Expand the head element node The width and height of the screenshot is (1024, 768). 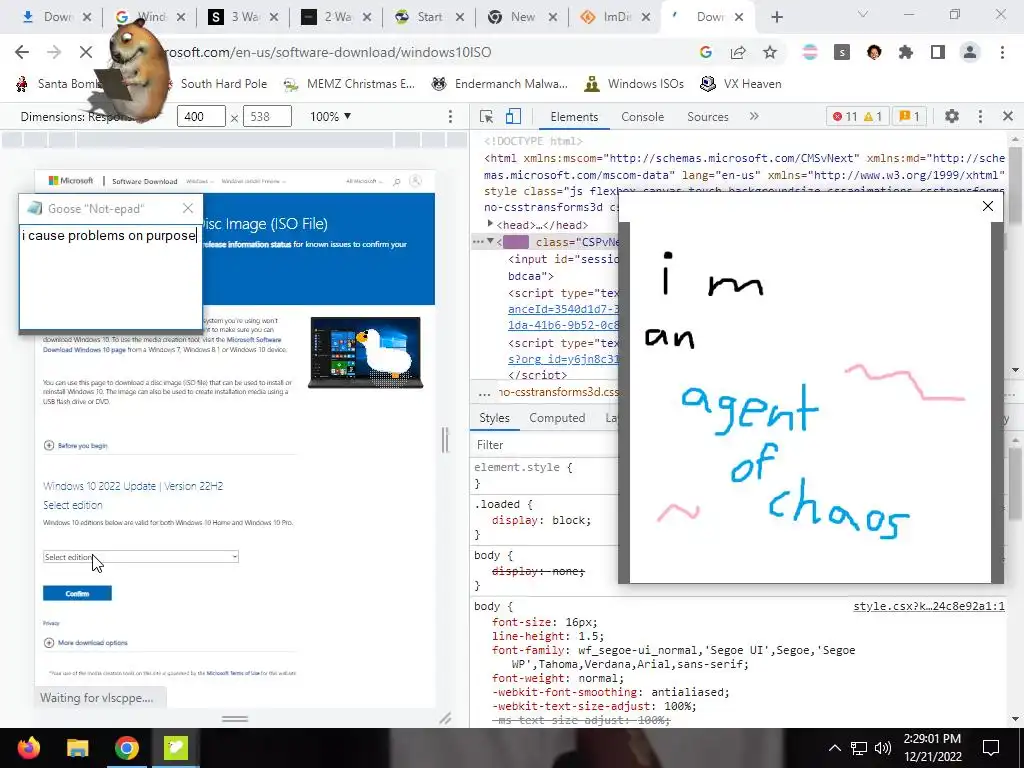click(490, 224)
